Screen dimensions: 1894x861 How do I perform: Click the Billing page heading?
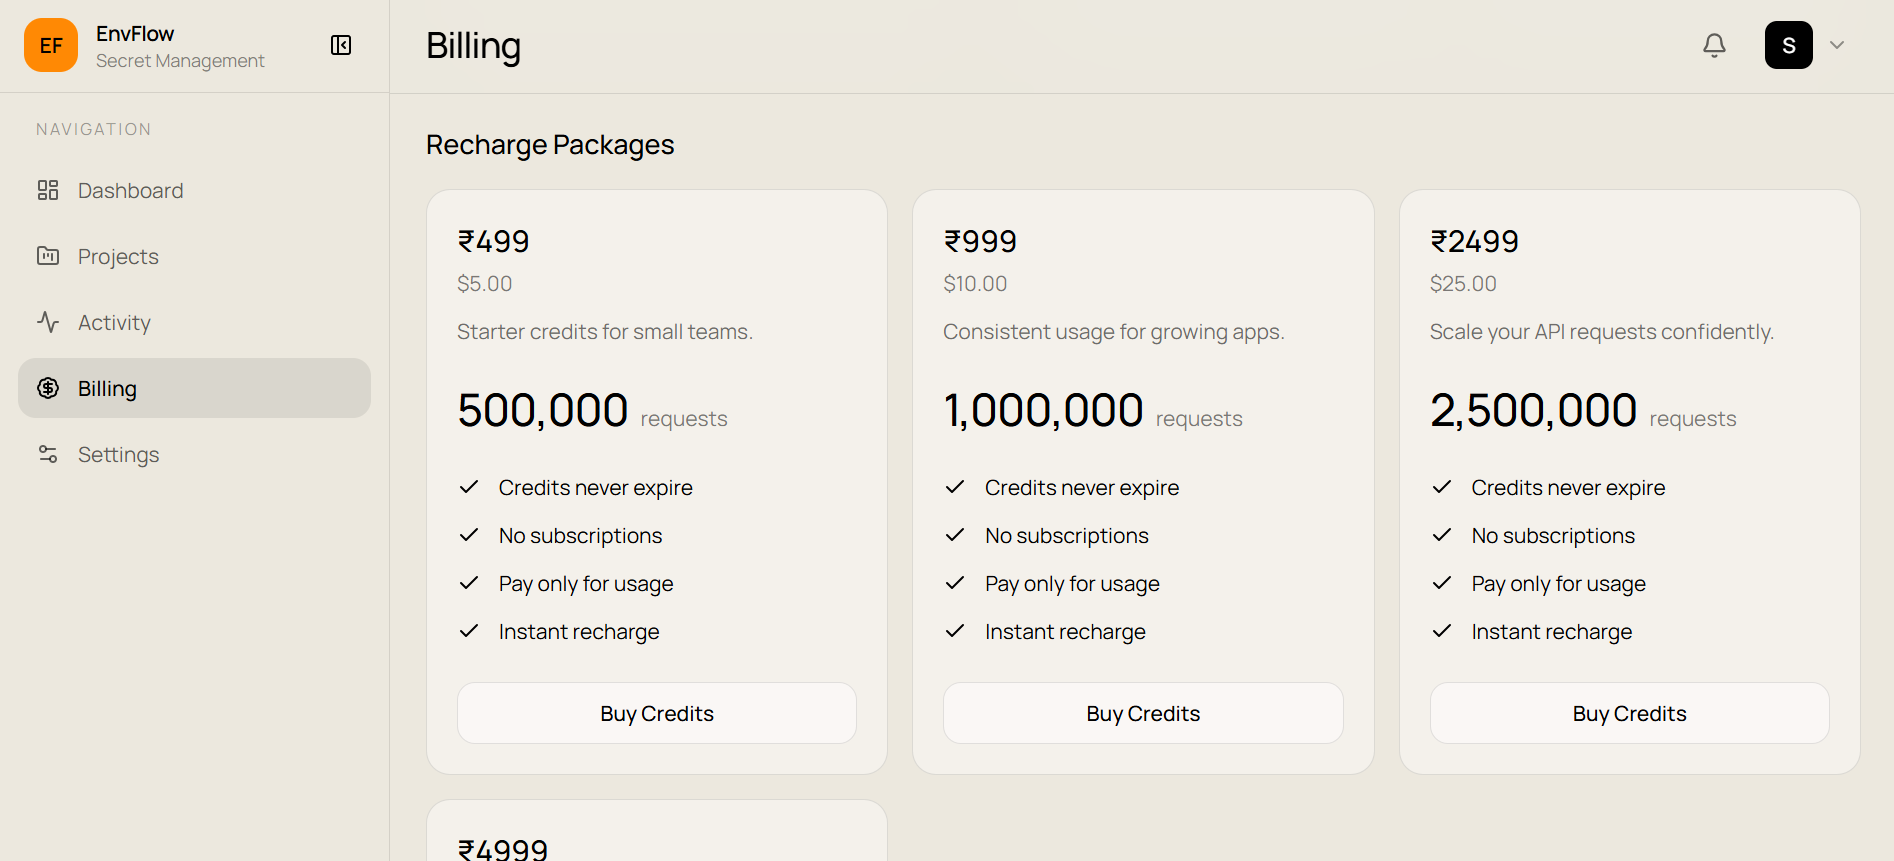click(473, 46)
